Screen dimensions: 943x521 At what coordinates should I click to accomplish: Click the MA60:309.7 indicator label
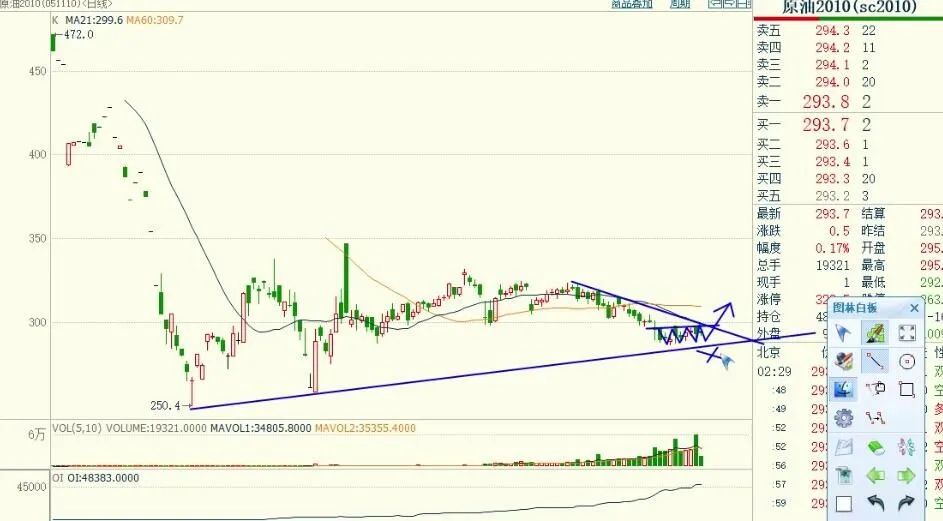coord(155,20)
